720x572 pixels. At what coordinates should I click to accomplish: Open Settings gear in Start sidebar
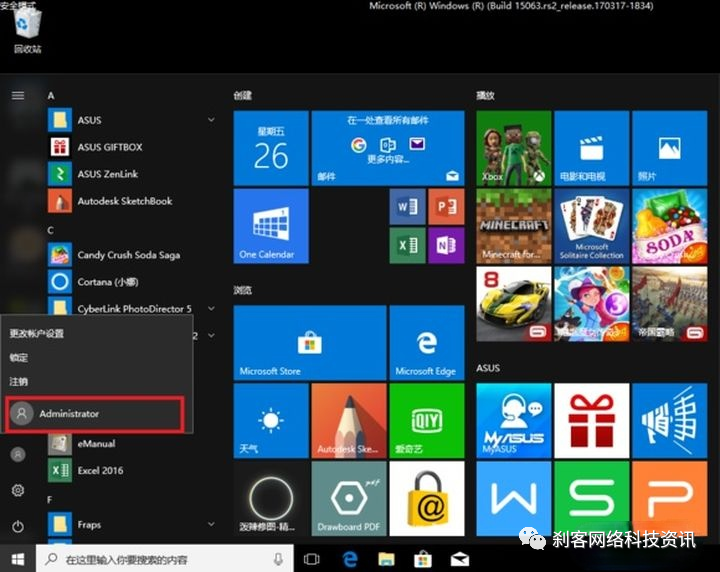pyautogui.click(x=18, y=490)
